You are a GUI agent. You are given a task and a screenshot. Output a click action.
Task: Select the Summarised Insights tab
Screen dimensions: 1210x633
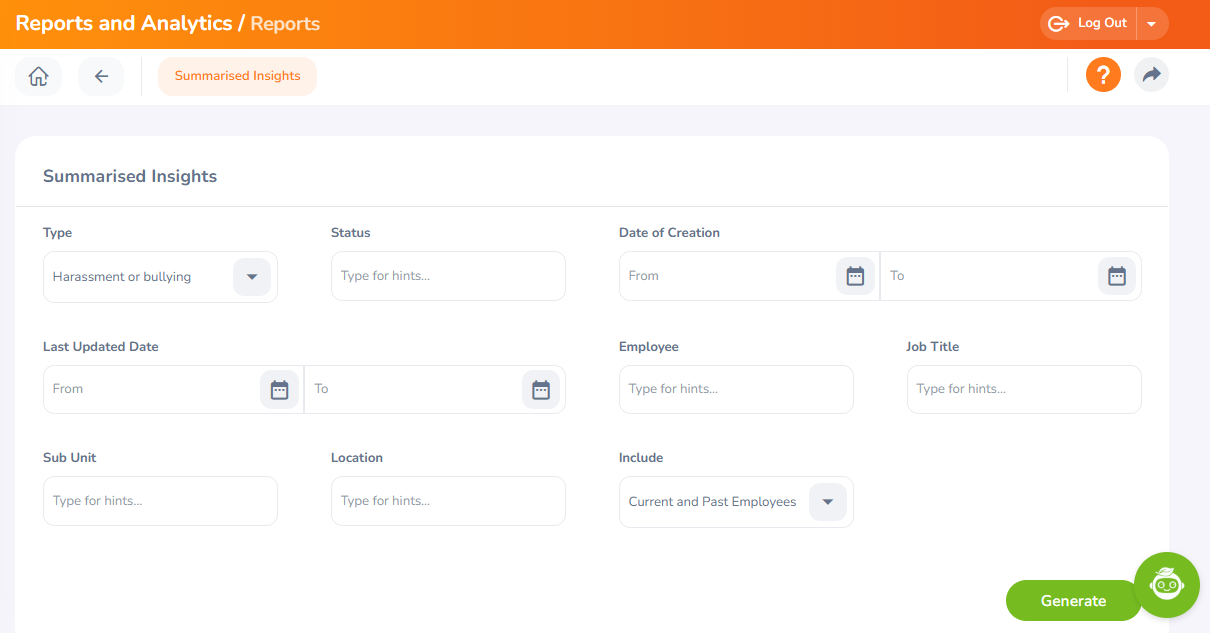(x=237, y=76)
